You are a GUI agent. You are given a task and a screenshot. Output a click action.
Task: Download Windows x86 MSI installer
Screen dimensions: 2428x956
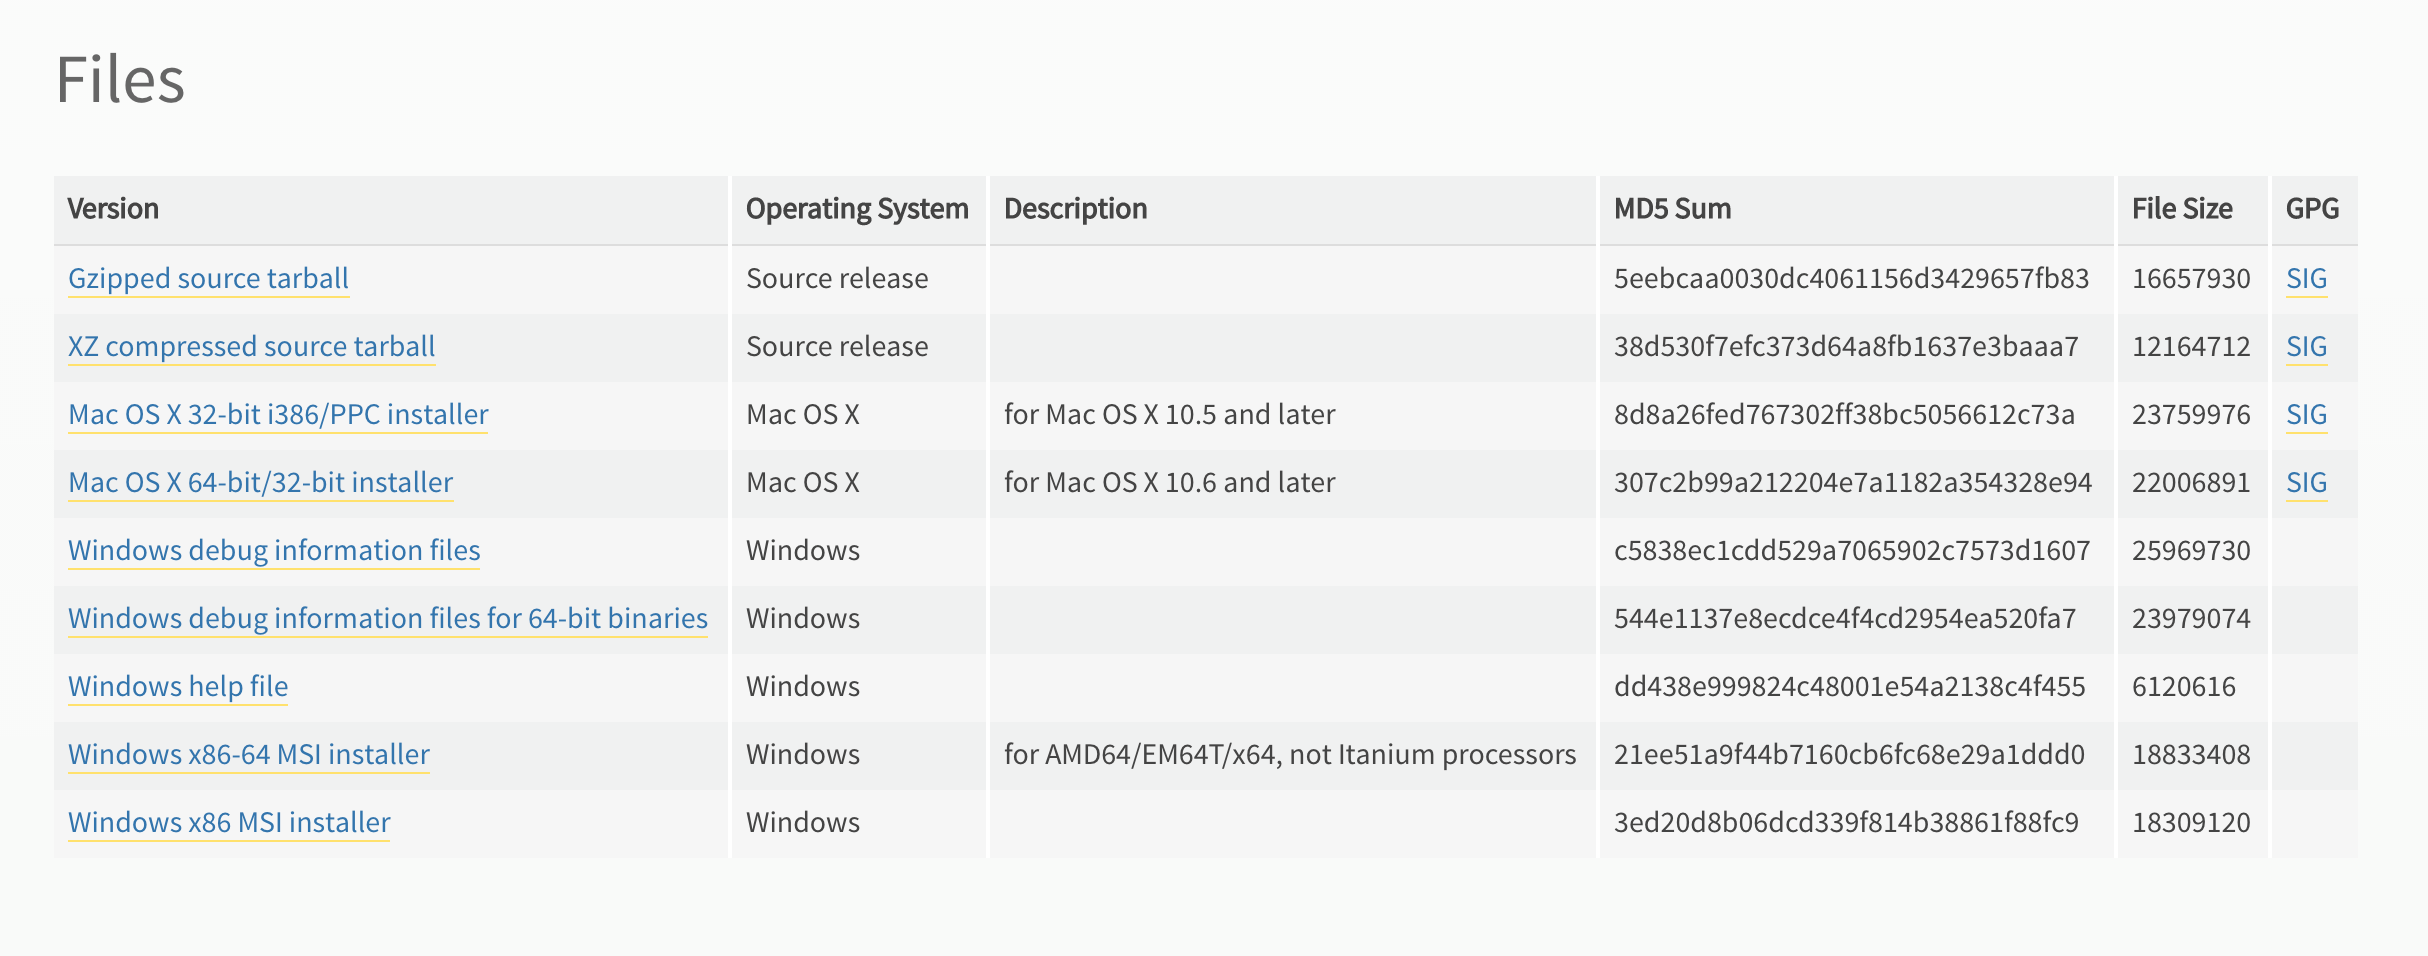coord(229,822)
